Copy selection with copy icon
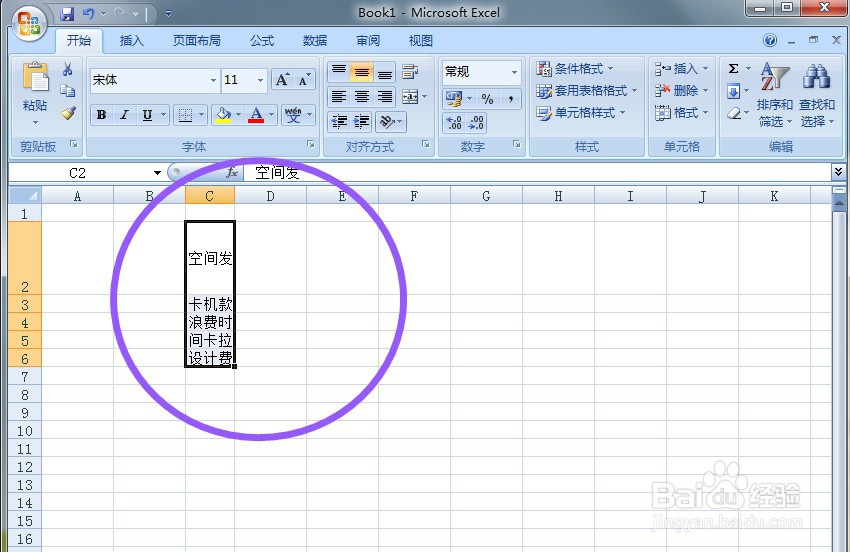The width and height of the screenshot is (850, 552). tap(68, 91)
